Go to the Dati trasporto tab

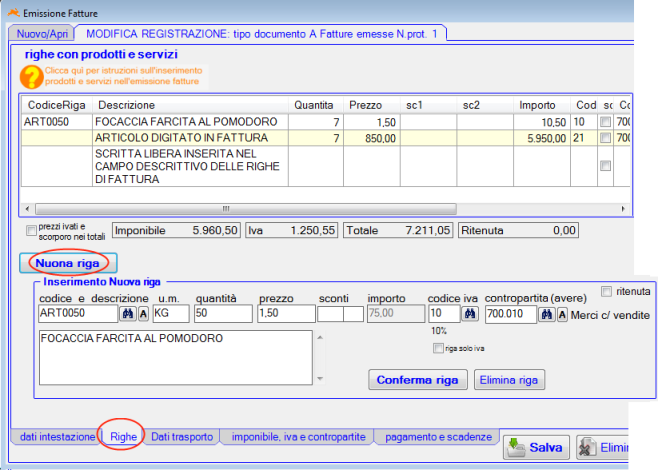point(182,437)
